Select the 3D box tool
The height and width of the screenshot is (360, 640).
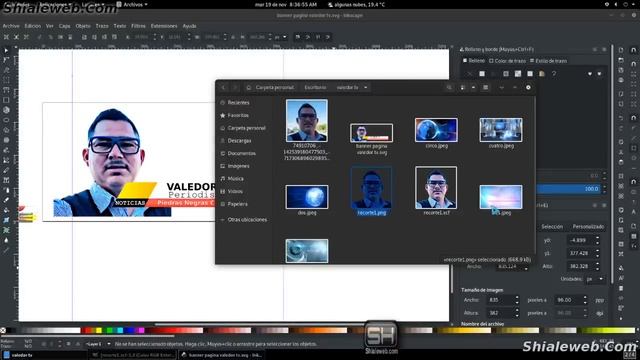click(x=6, y=110)
